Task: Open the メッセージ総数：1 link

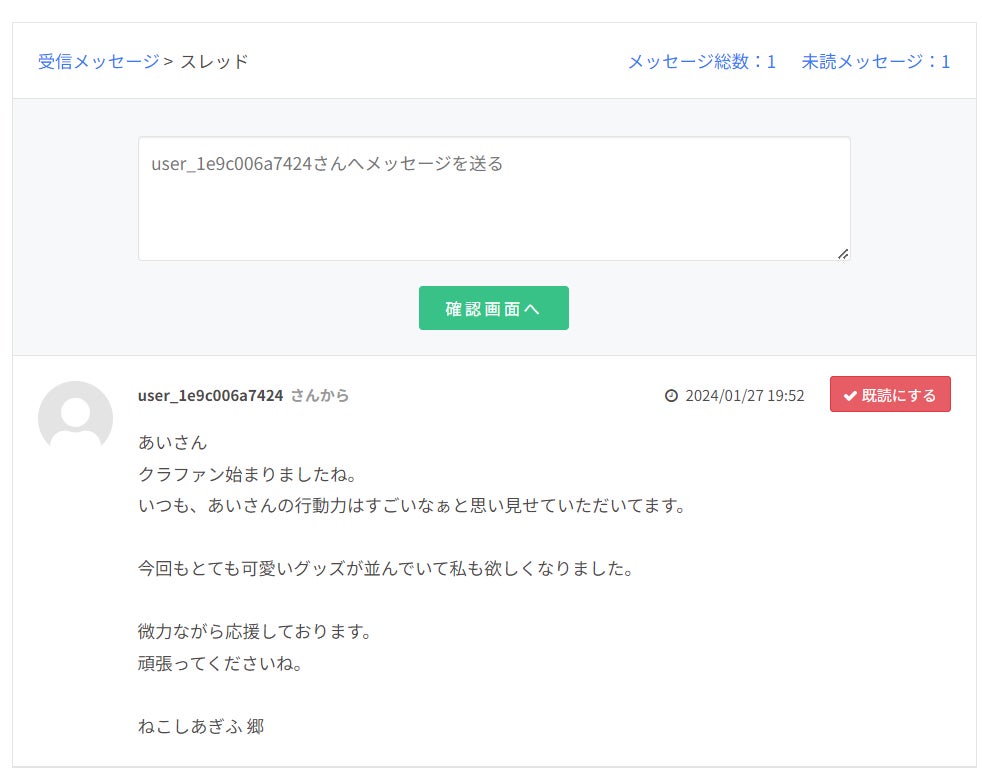Action: [701, 62]
